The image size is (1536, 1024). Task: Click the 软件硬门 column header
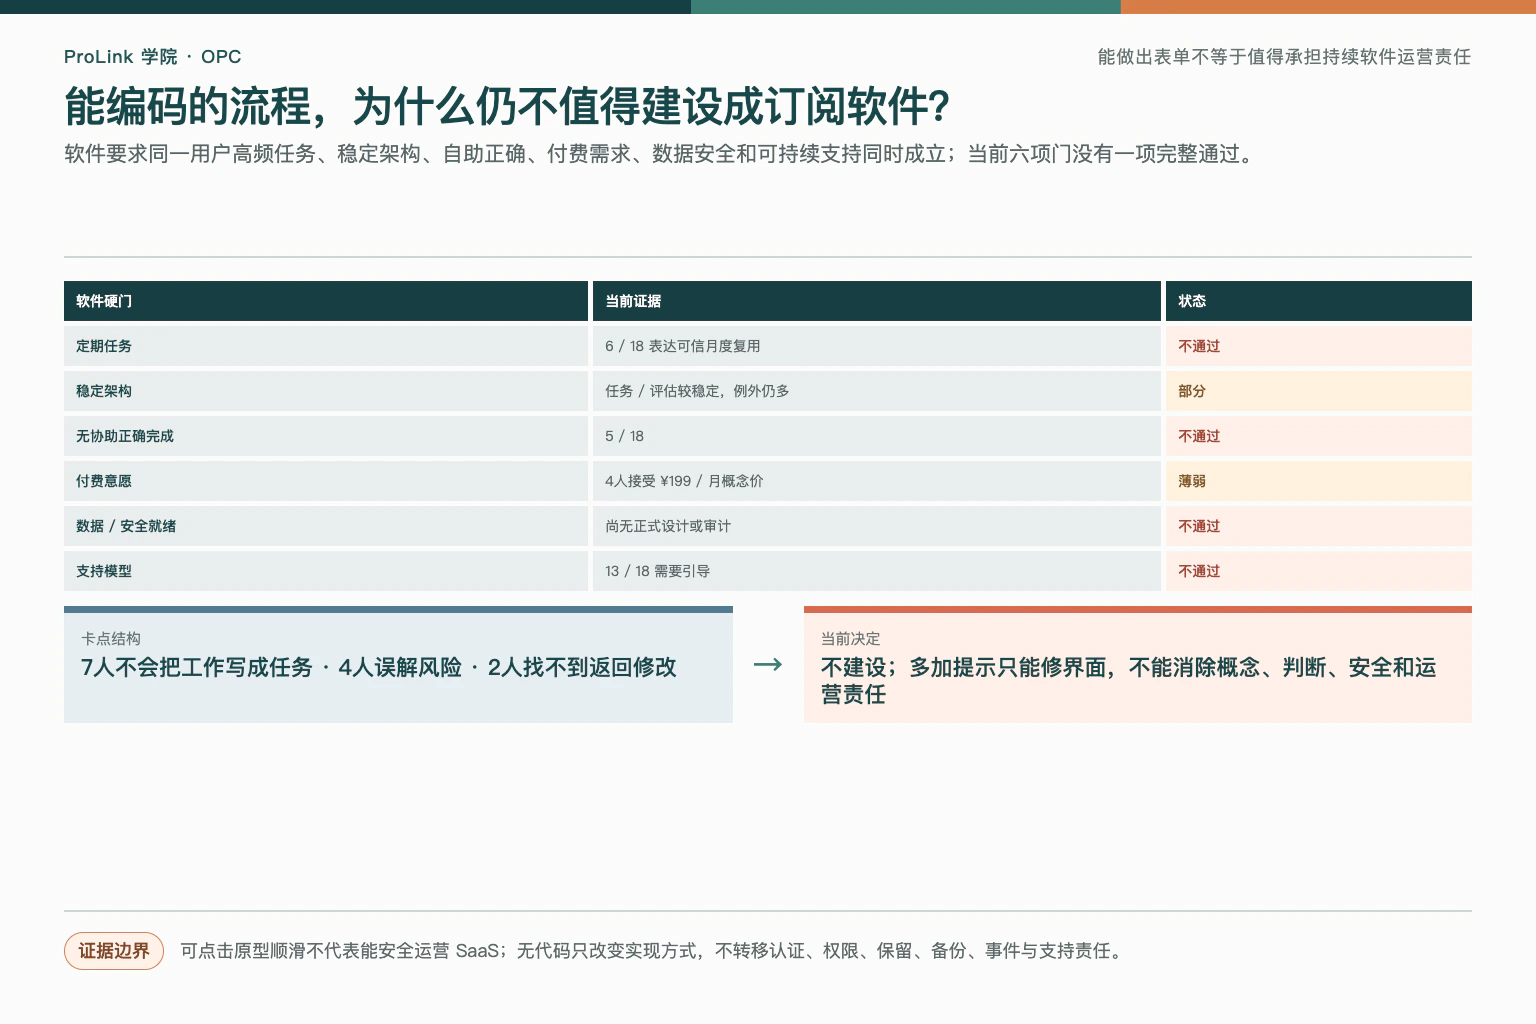click(326, 301)
